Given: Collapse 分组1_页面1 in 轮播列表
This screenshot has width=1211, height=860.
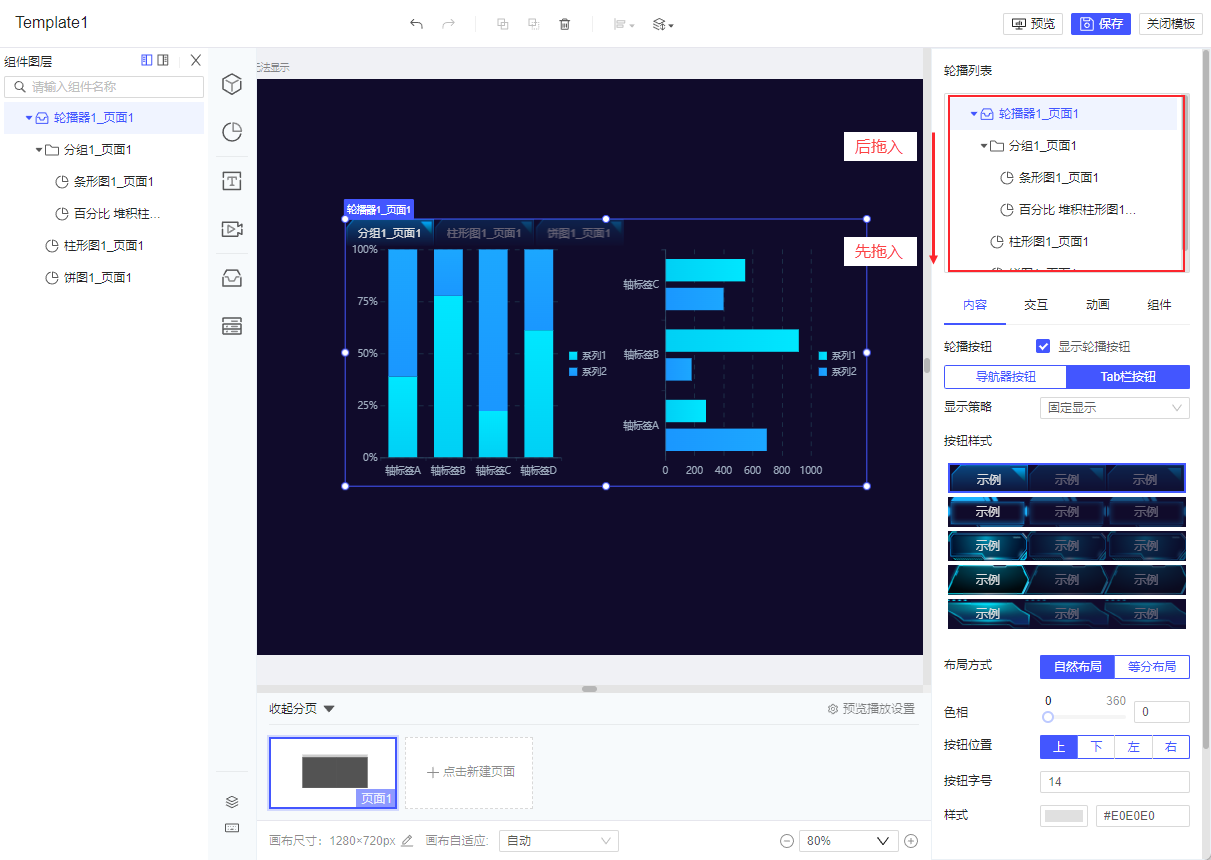Looking at the screenshot, I should point(984,146).
